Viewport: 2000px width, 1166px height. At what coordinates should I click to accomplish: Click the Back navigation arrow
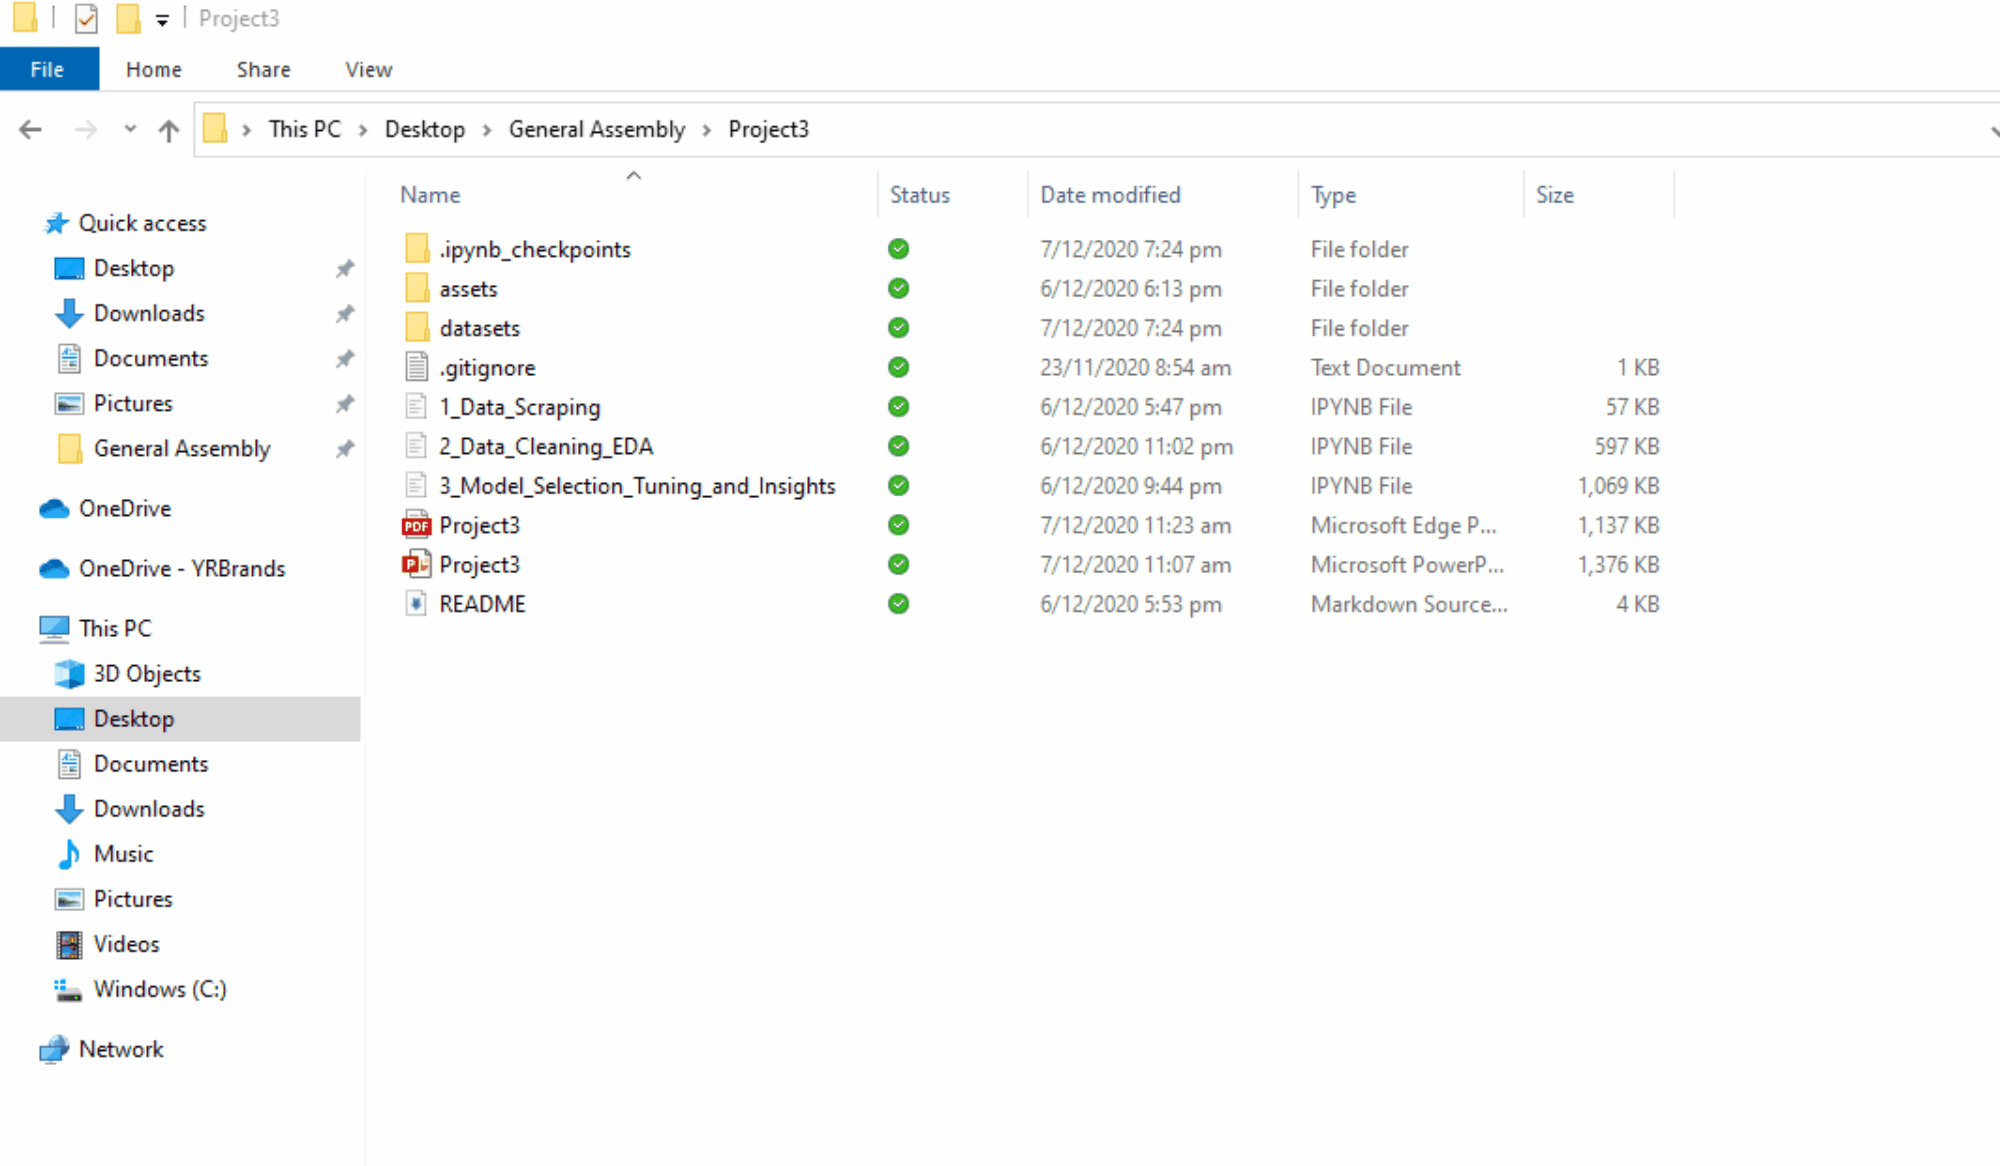pos(31,130)
